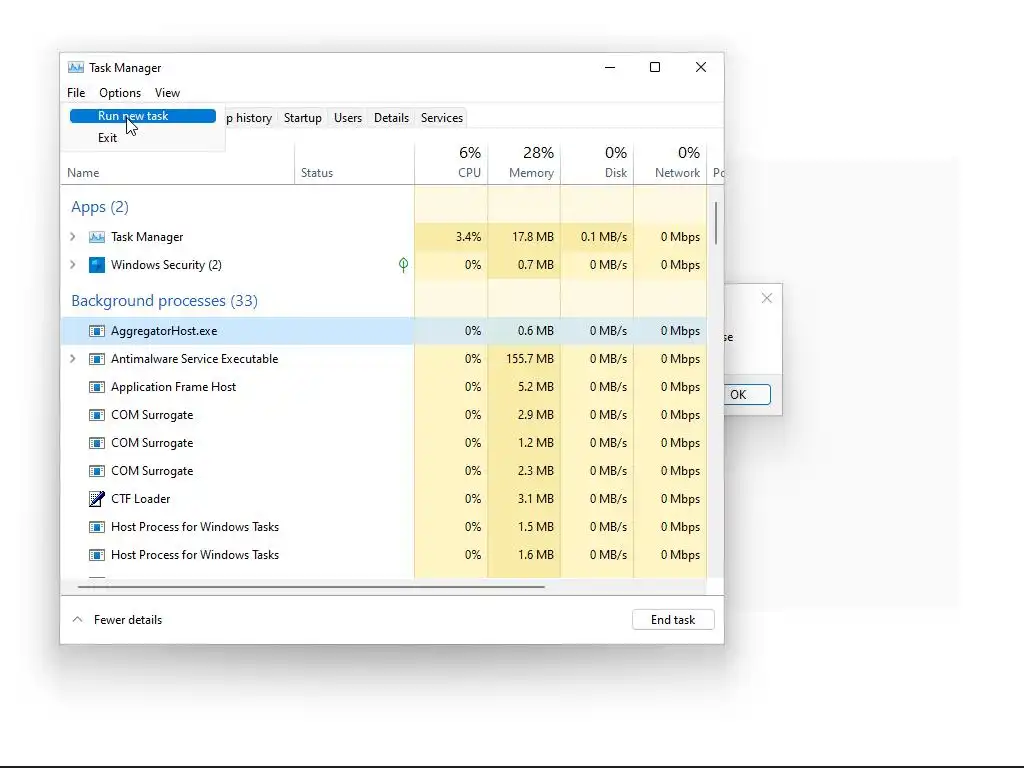Viewport: 1024px width, 768px height.
Task: Expand the Windows Security (2) group
Action: [x=73, y=264]
